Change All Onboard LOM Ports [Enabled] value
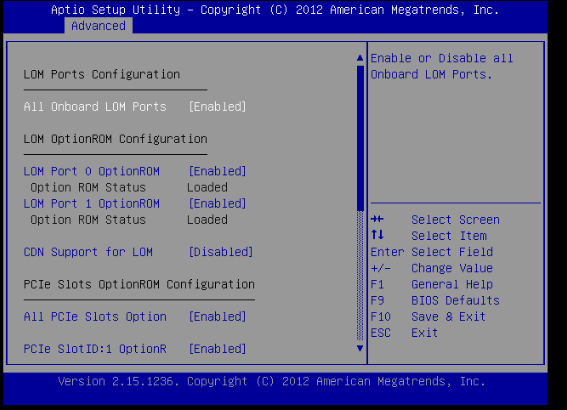The width and height of the screenshot is (567, 410). coord(217,107)
